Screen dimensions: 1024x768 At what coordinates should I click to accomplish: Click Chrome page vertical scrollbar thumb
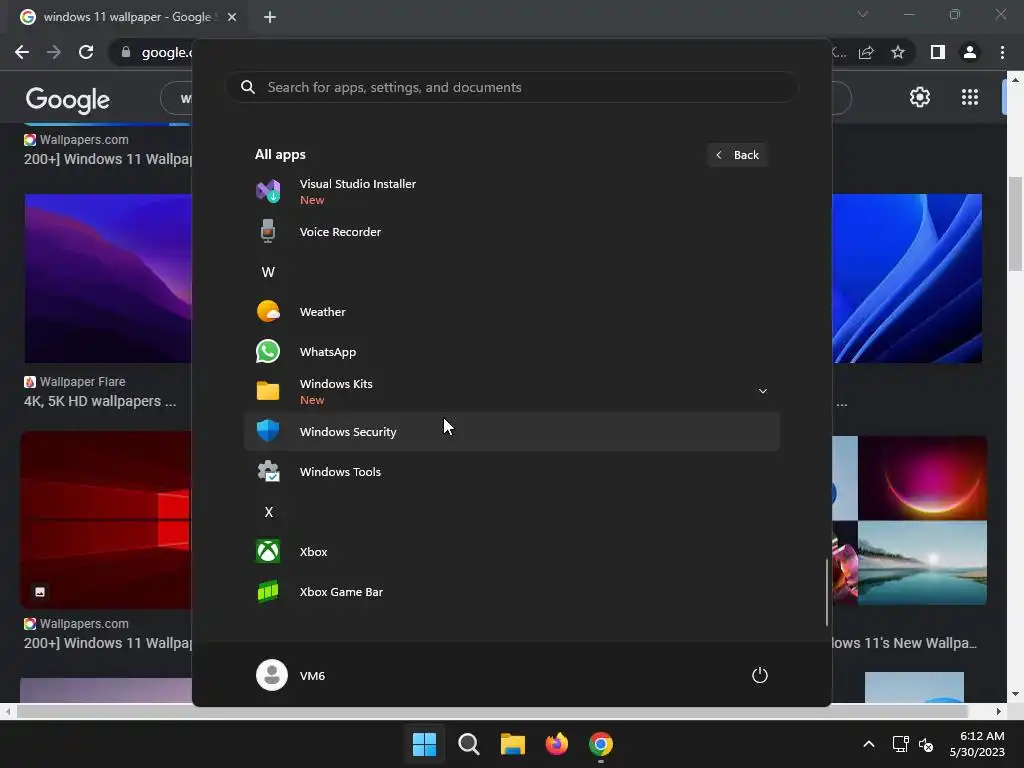tap(1015, 223)
